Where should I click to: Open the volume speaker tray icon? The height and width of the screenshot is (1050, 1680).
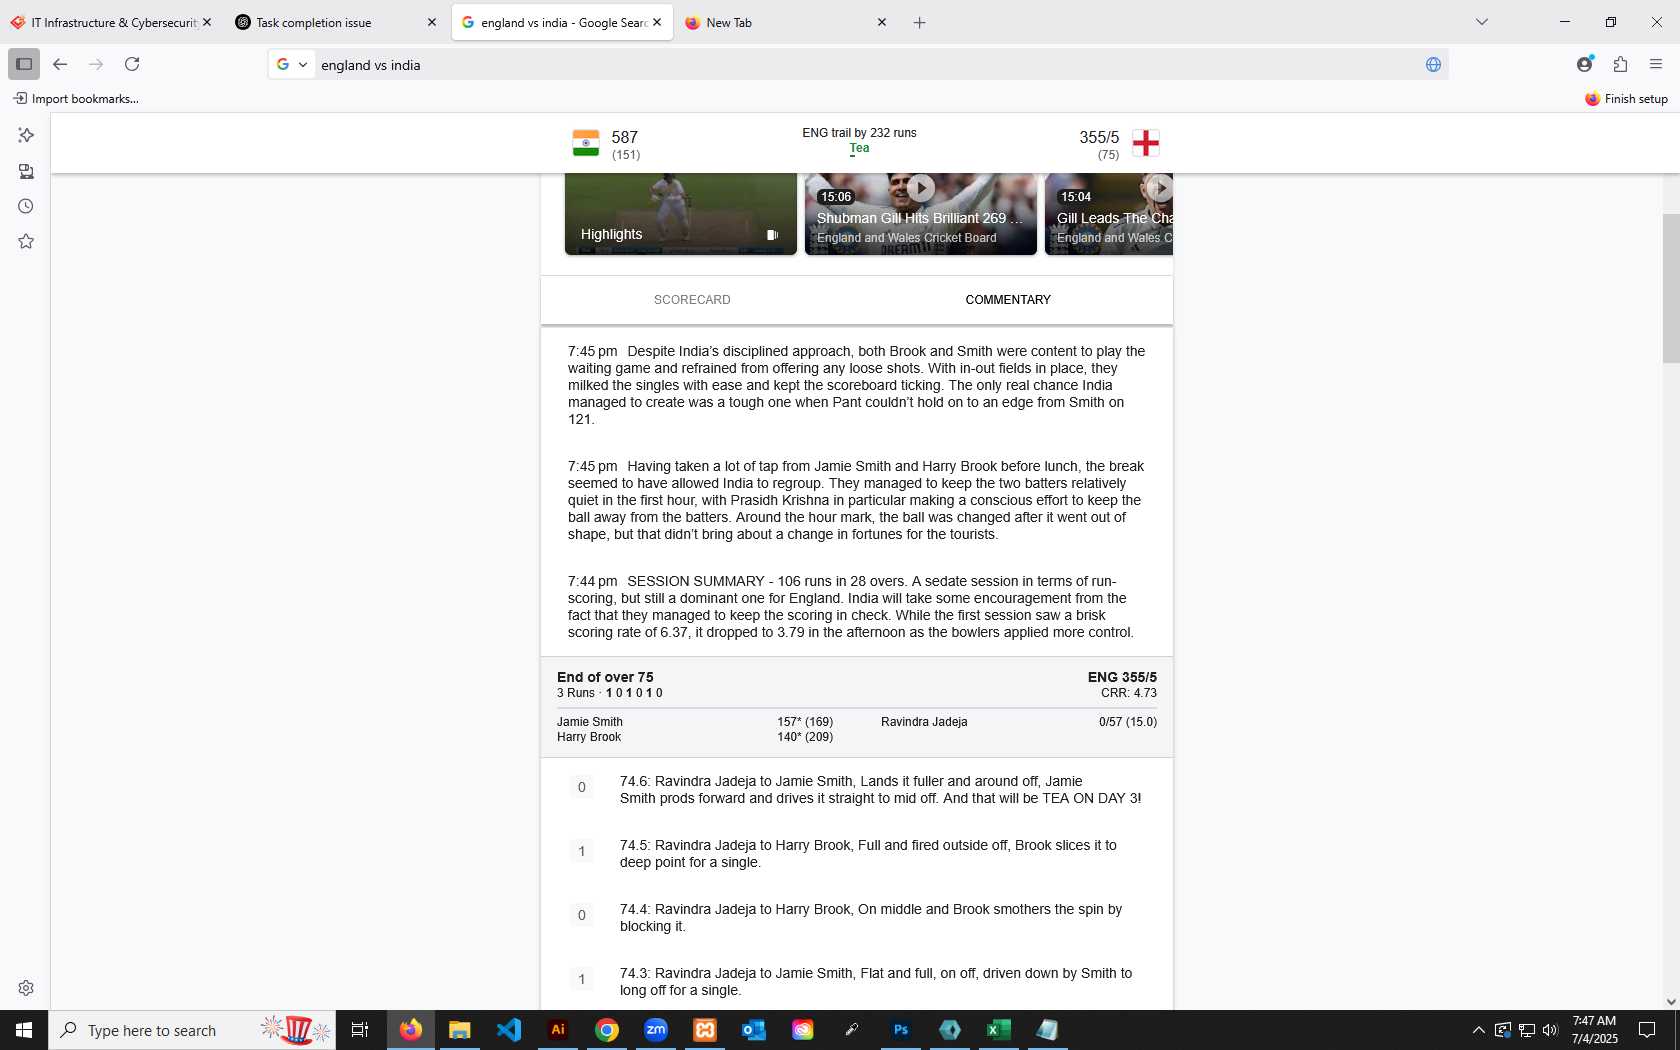[1550, 1030]
